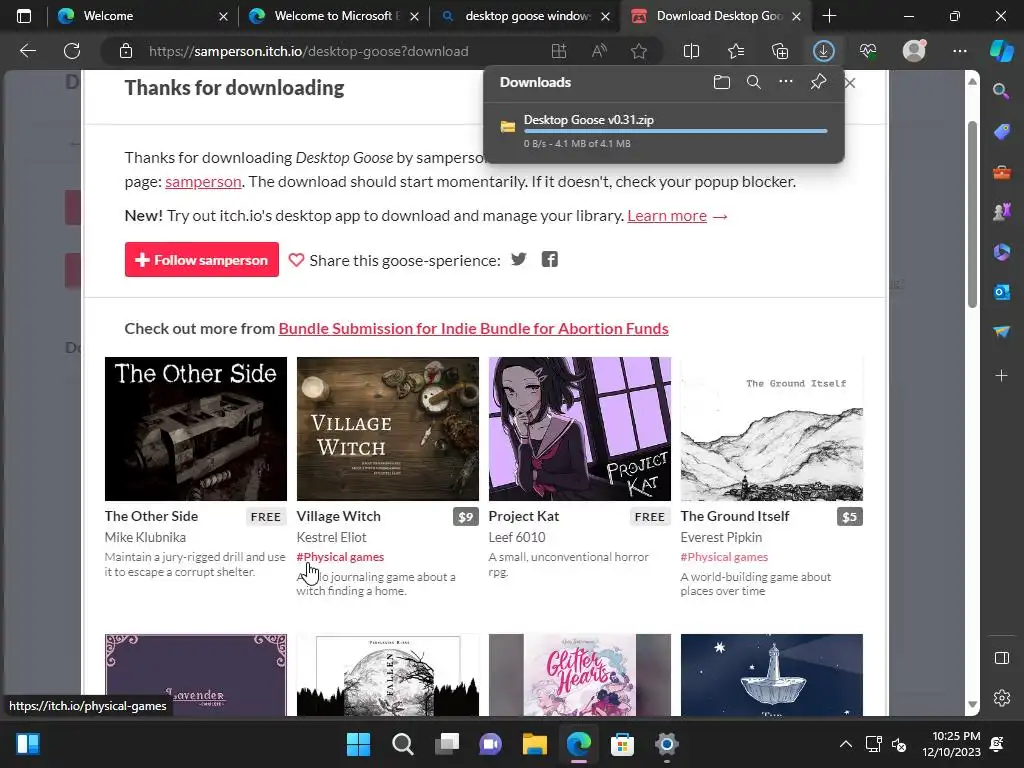View site information lock icon
The image size is (1024, 768).
tap(126, 51)
